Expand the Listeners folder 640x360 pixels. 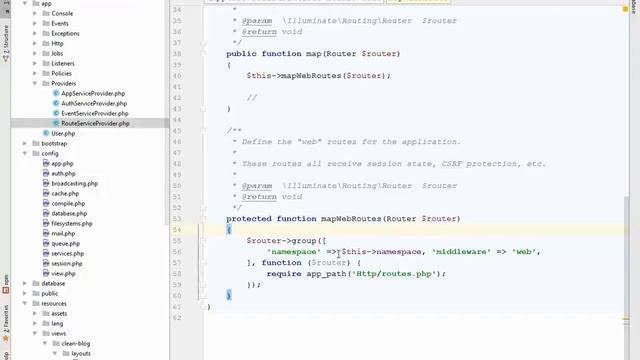point(35,63)
